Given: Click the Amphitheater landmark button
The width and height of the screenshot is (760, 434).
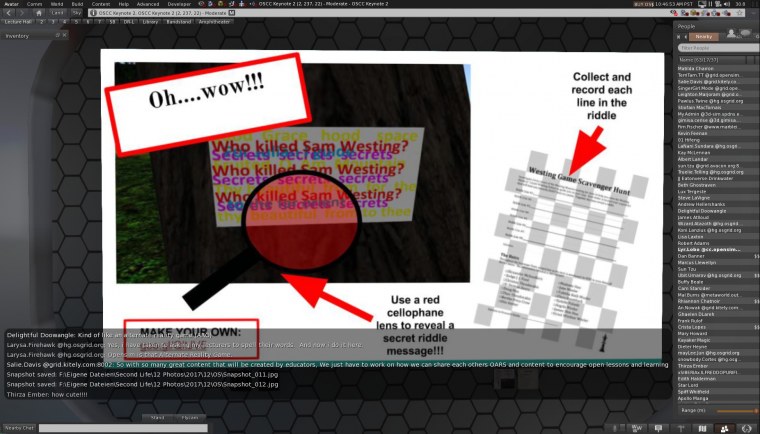Looking at the screenshot, I should (213, 20).
